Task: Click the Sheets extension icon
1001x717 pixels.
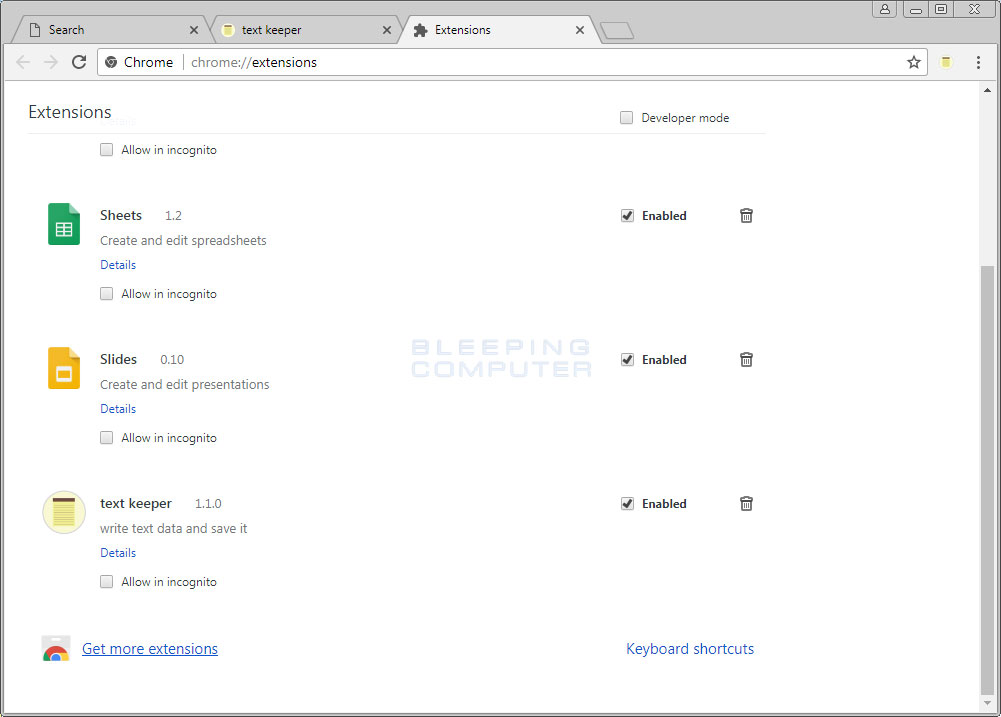Action: coord(63,223)
